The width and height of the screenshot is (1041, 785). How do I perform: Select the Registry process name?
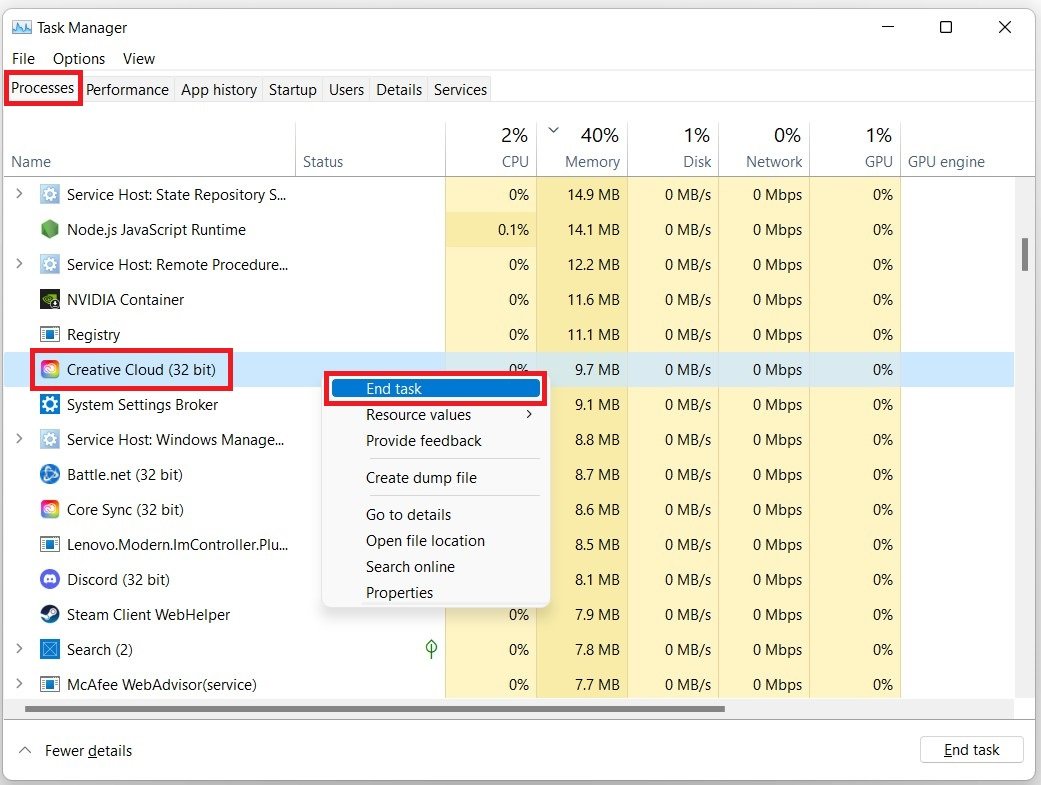point(94,335)
